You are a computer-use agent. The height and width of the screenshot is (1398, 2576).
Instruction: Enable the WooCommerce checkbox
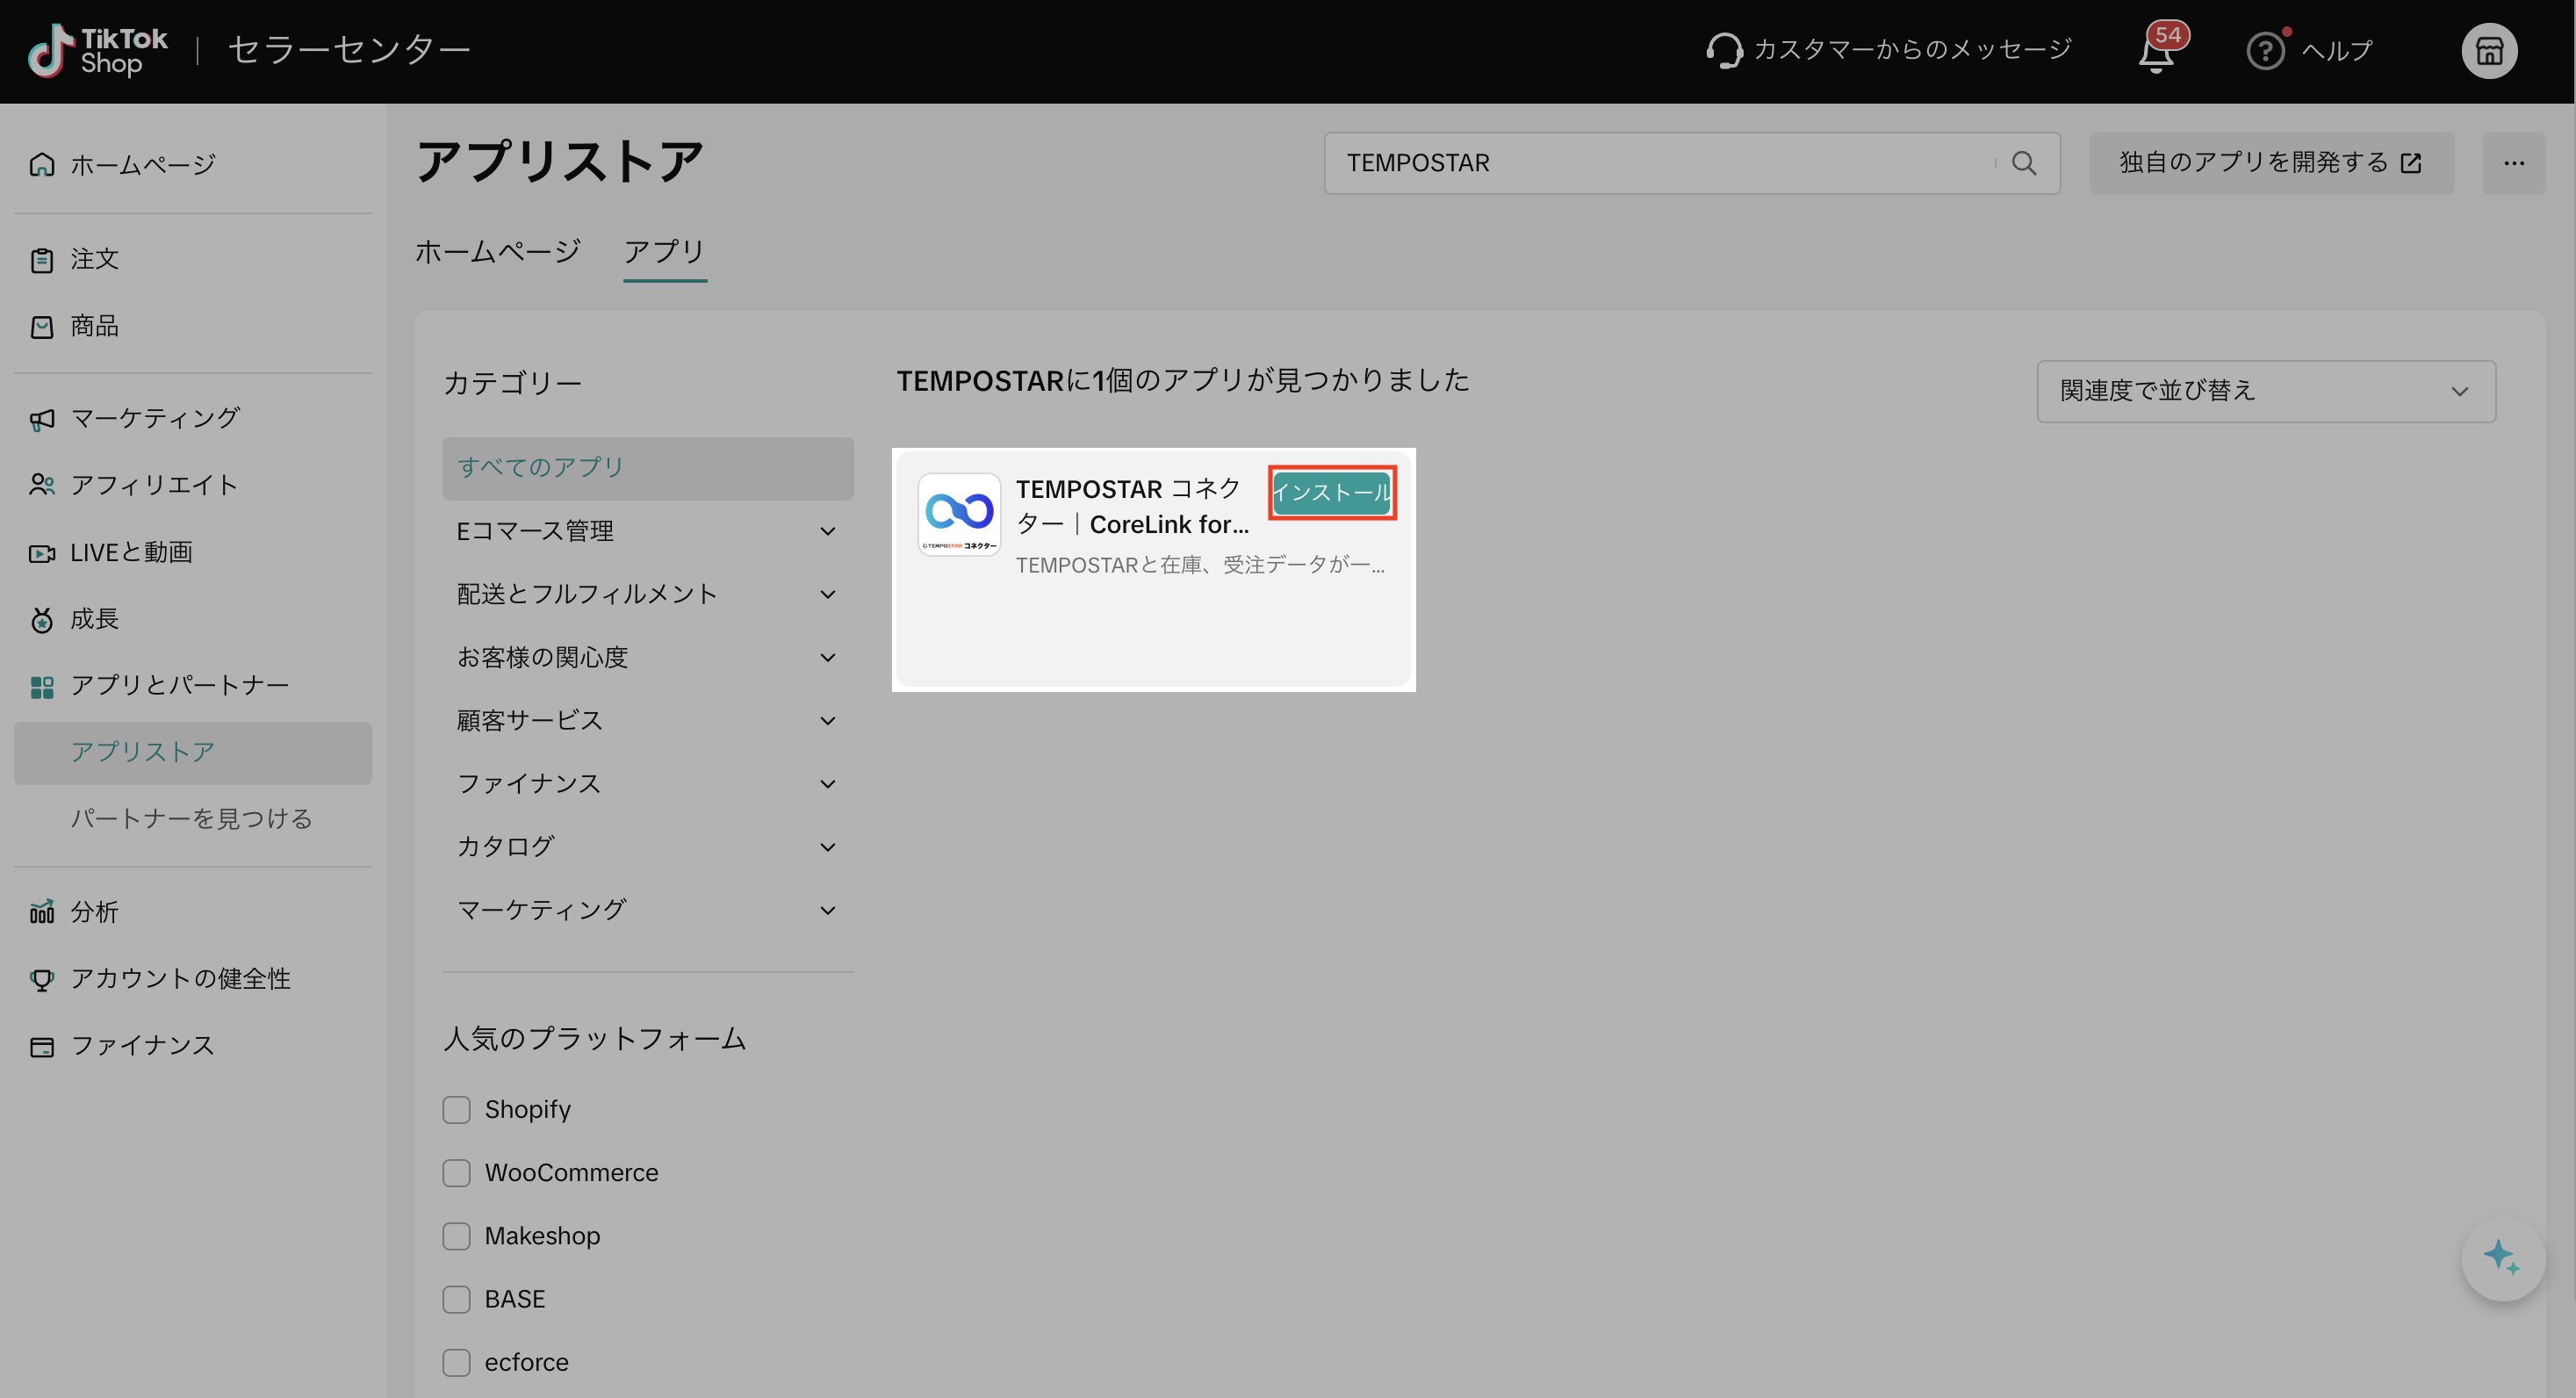(x=457, y=1172)
